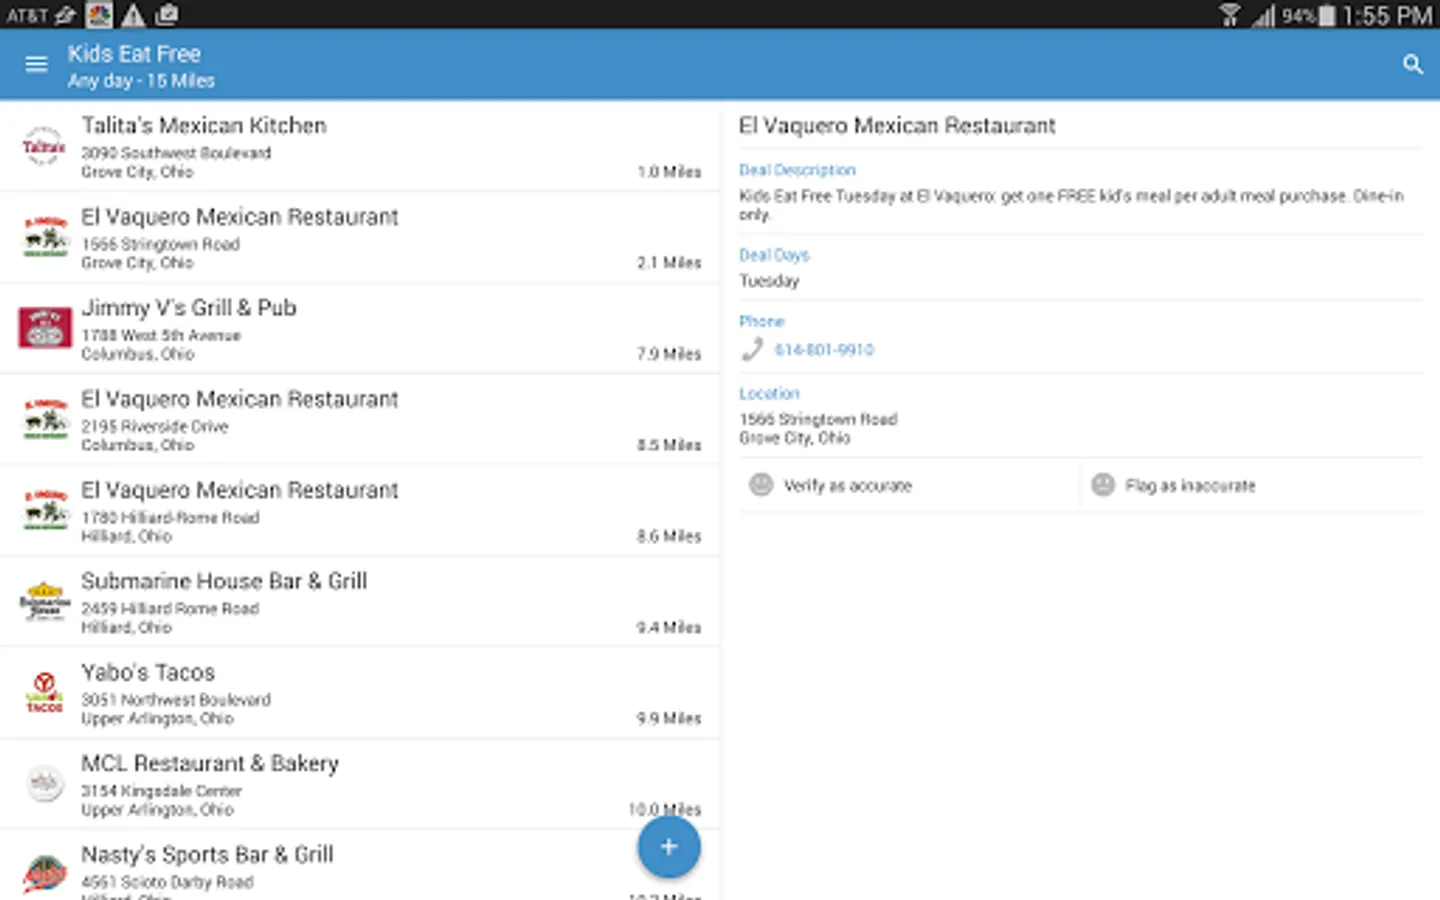Image resolution: width=1440 pixels, height=900 pixels.
Task: Tap the sad face flag icon
Action: click(1103, 485)
